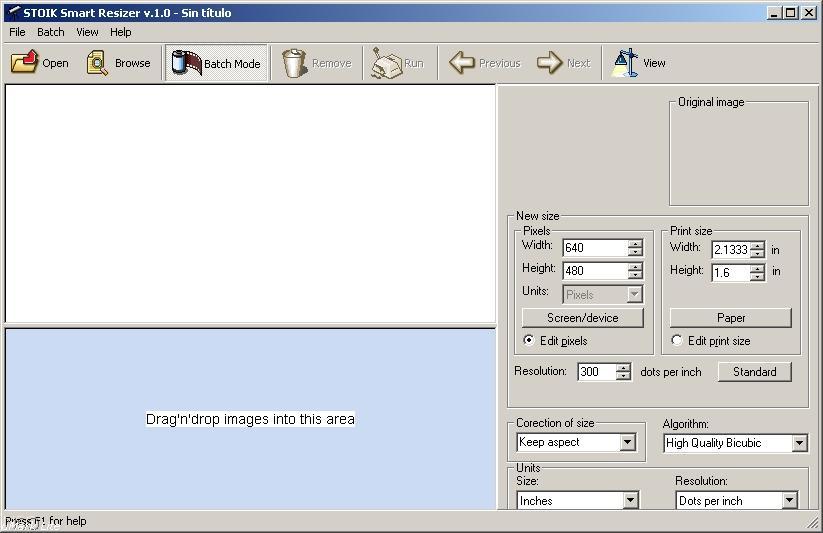Click the Paper button
This screenshot has width=823, height=533.
pos(731,318)
